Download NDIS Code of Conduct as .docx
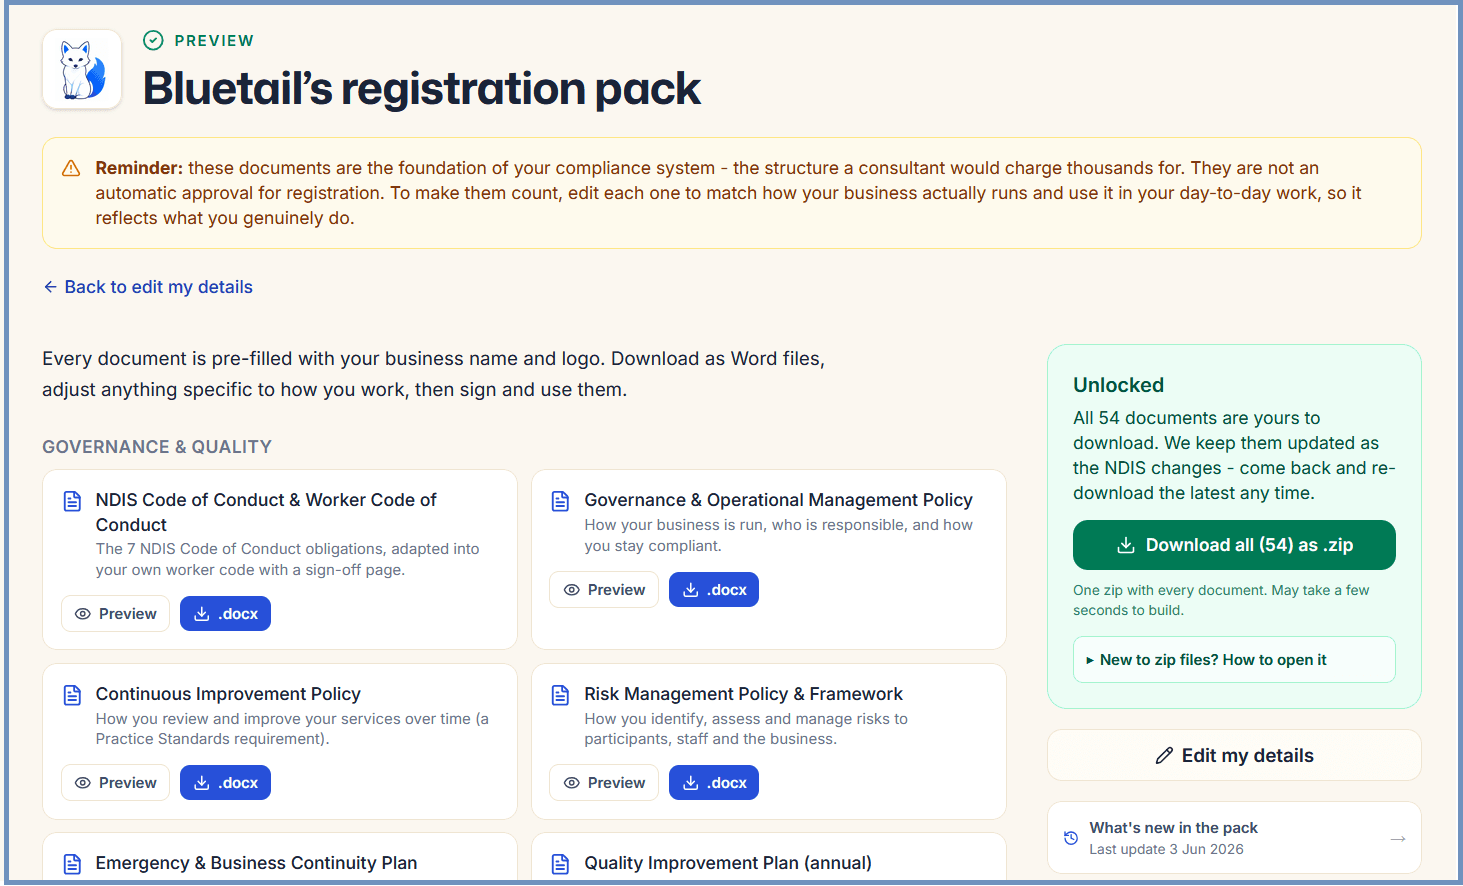The image size is (1463, 886). [x=225, y=614]
